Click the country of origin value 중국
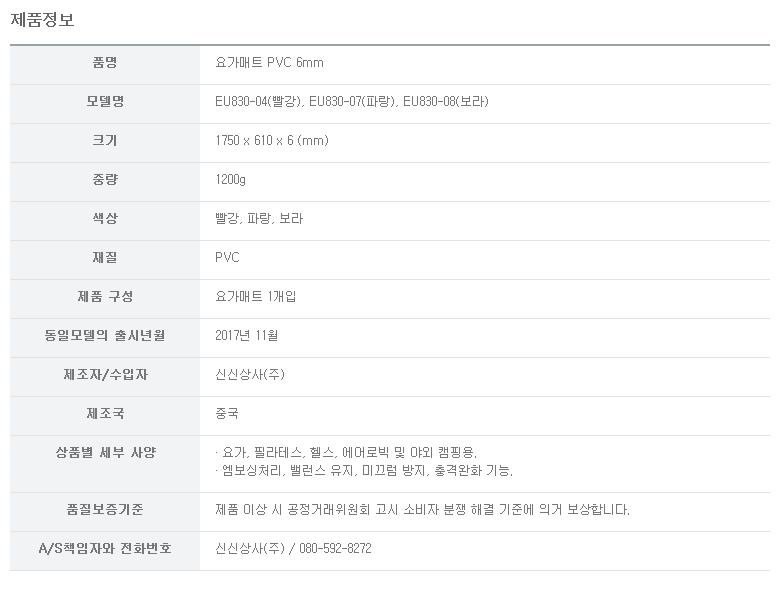The height and width of the screenshot is (598, 780). (x=227, y=414)
